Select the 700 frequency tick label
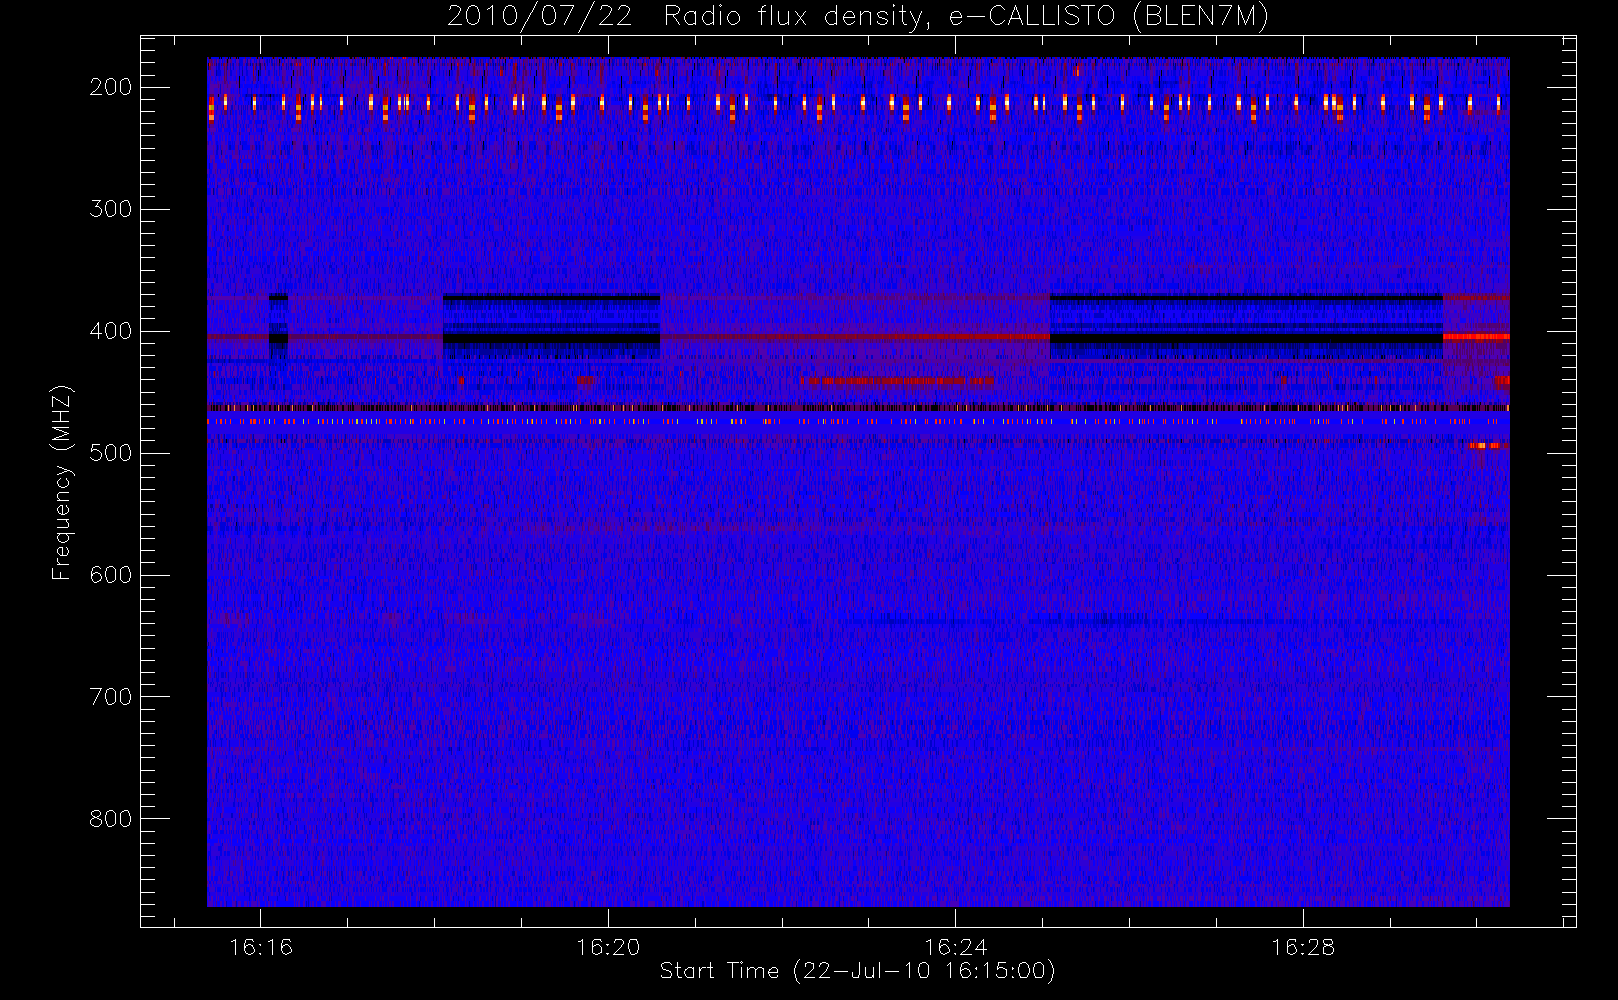Viewport: 1618px width, 1000px height. (x=111, y=697)
